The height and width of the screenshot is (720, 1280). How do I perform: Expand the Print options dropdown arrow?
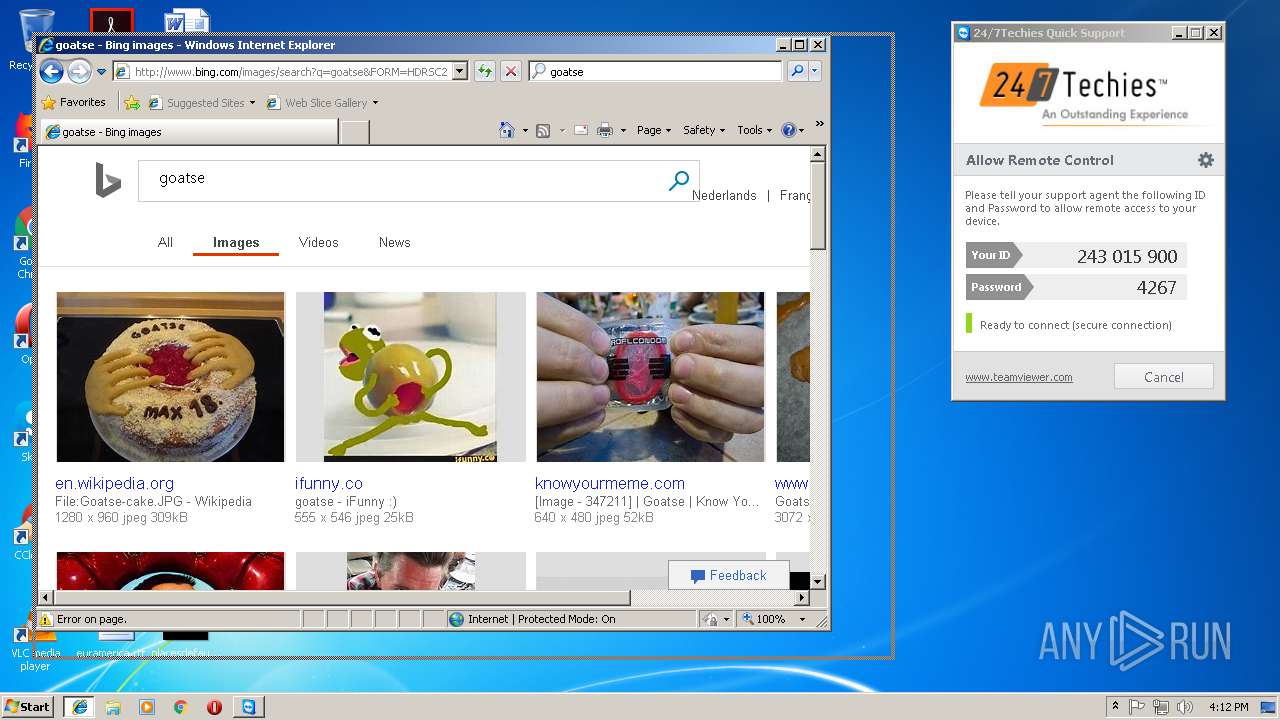click(x=623, y=131)
